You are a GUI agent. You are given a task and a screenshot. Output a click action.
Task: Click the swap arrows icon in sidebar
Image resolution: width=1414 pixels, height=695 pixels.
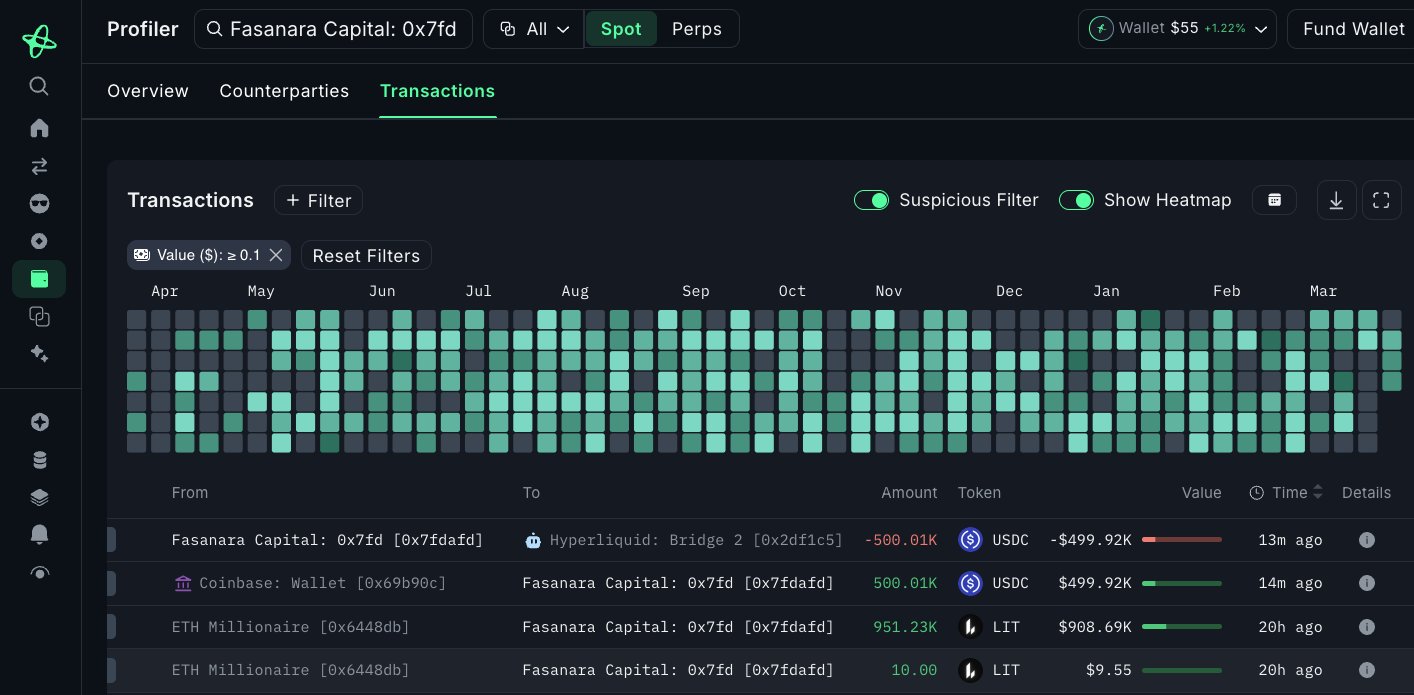pos(39,166)
